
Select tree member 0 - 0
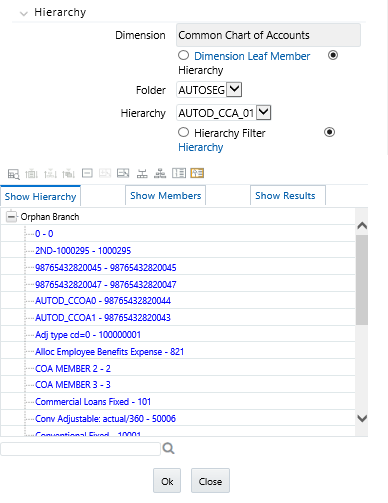(44, 233)
